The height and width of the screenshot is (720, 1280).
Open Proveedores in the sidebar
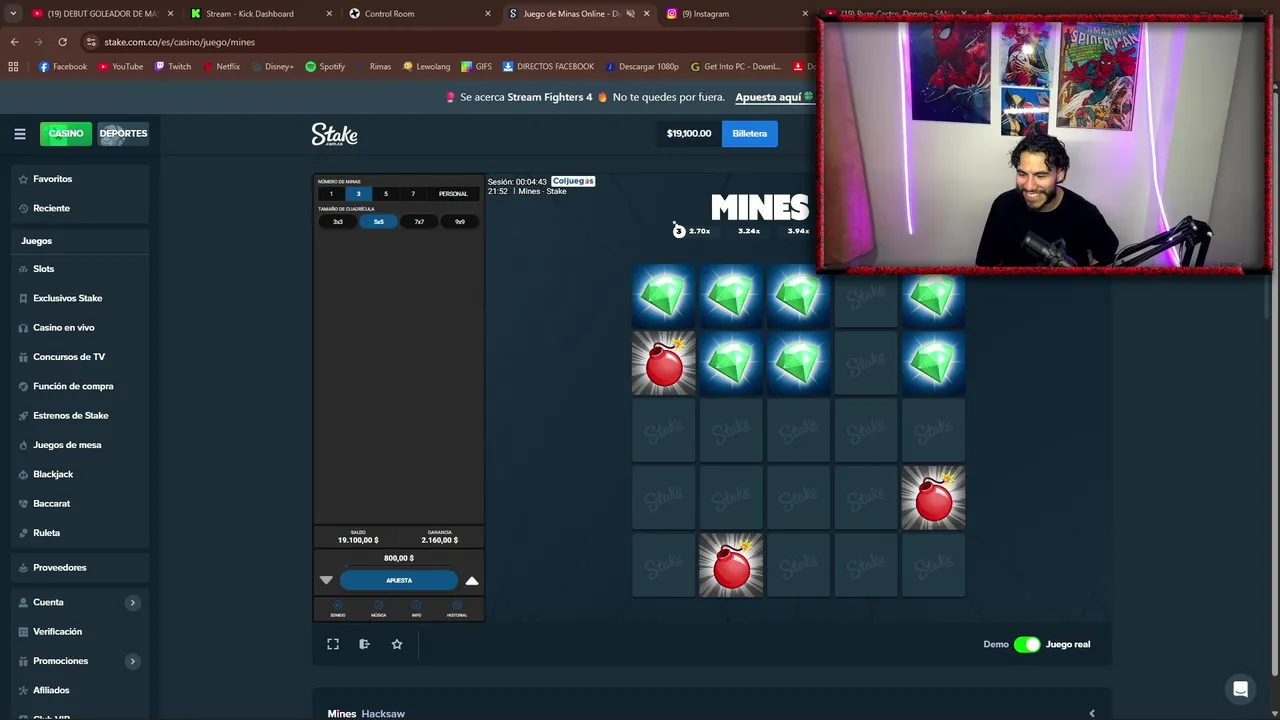click(x=59, y=567)
